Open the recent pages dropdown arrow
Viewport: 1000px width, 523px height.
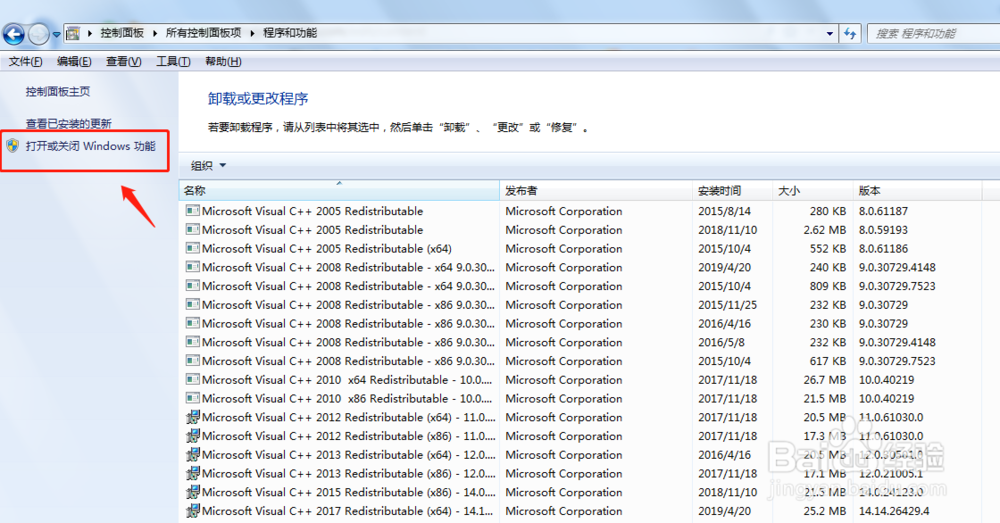pos(57,34)
